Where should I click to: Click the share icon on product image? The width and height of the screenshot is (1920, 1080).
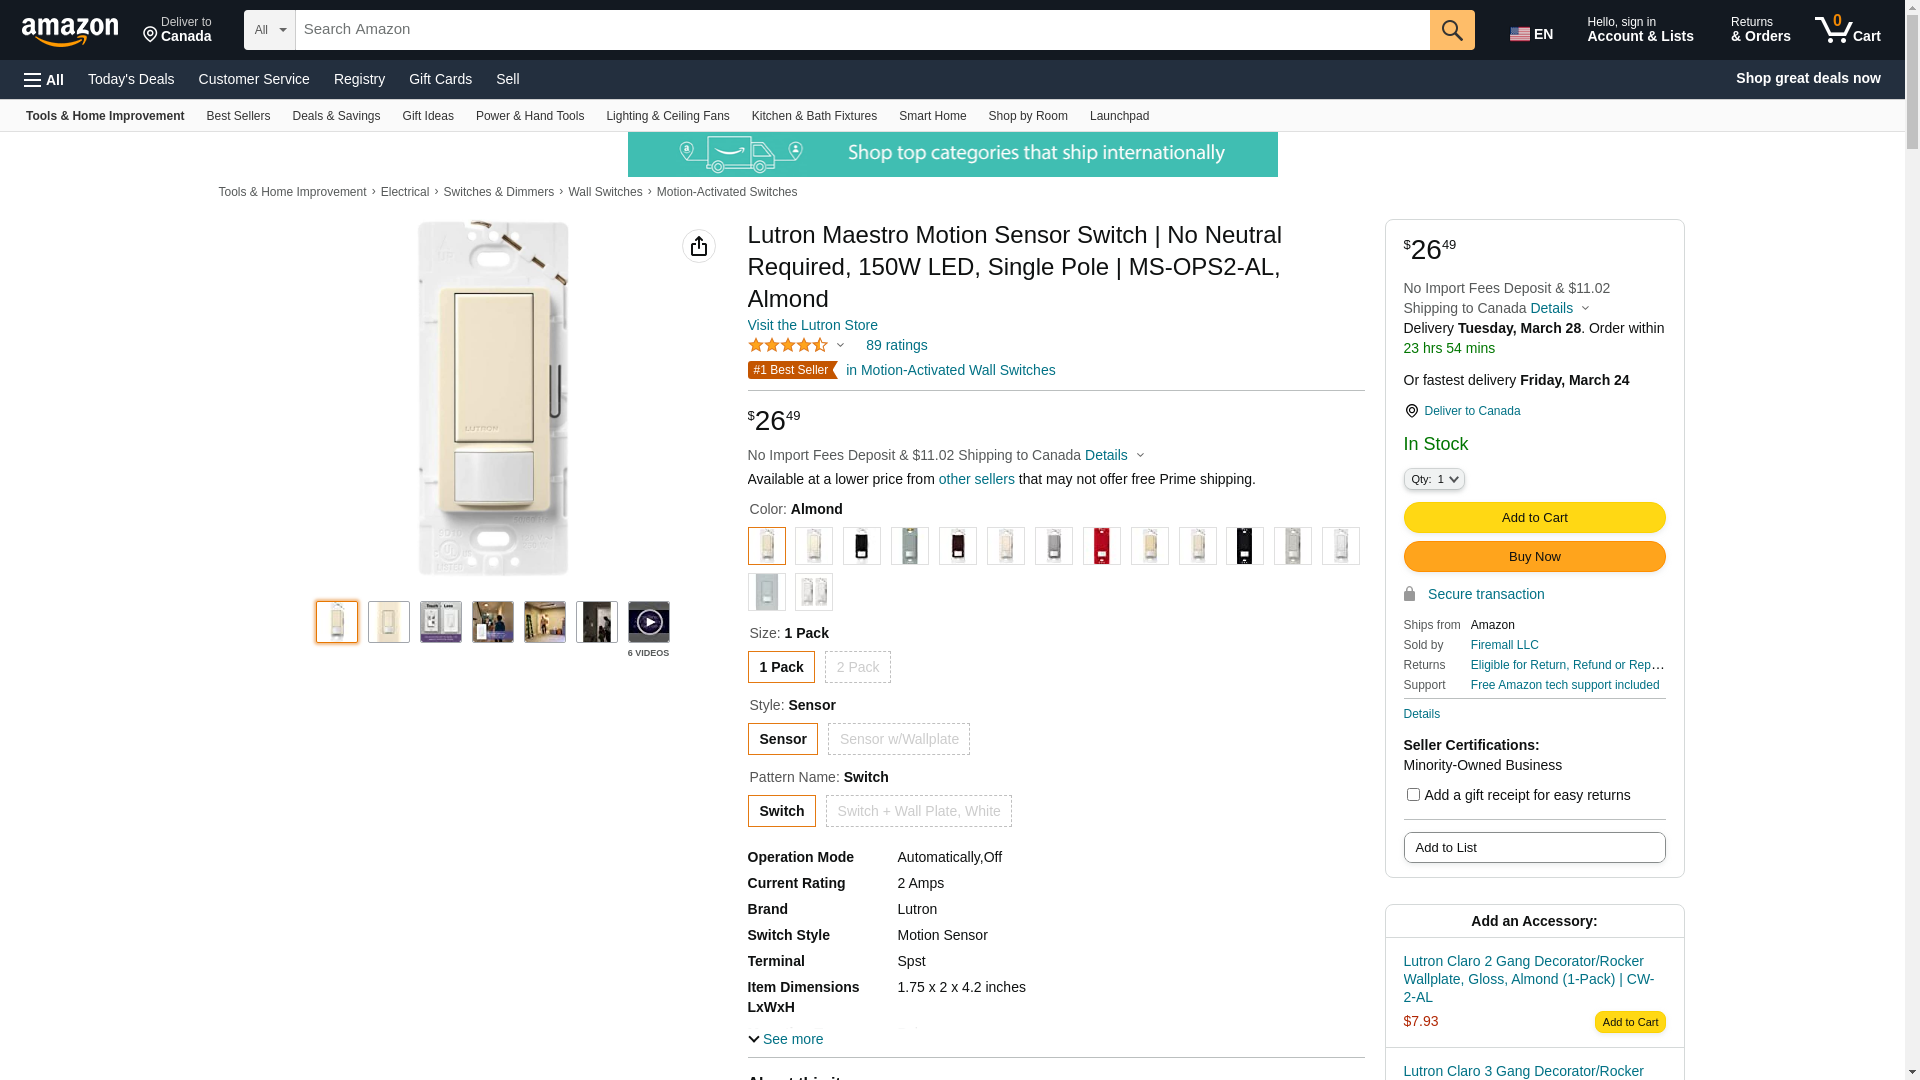coord(698,246)
